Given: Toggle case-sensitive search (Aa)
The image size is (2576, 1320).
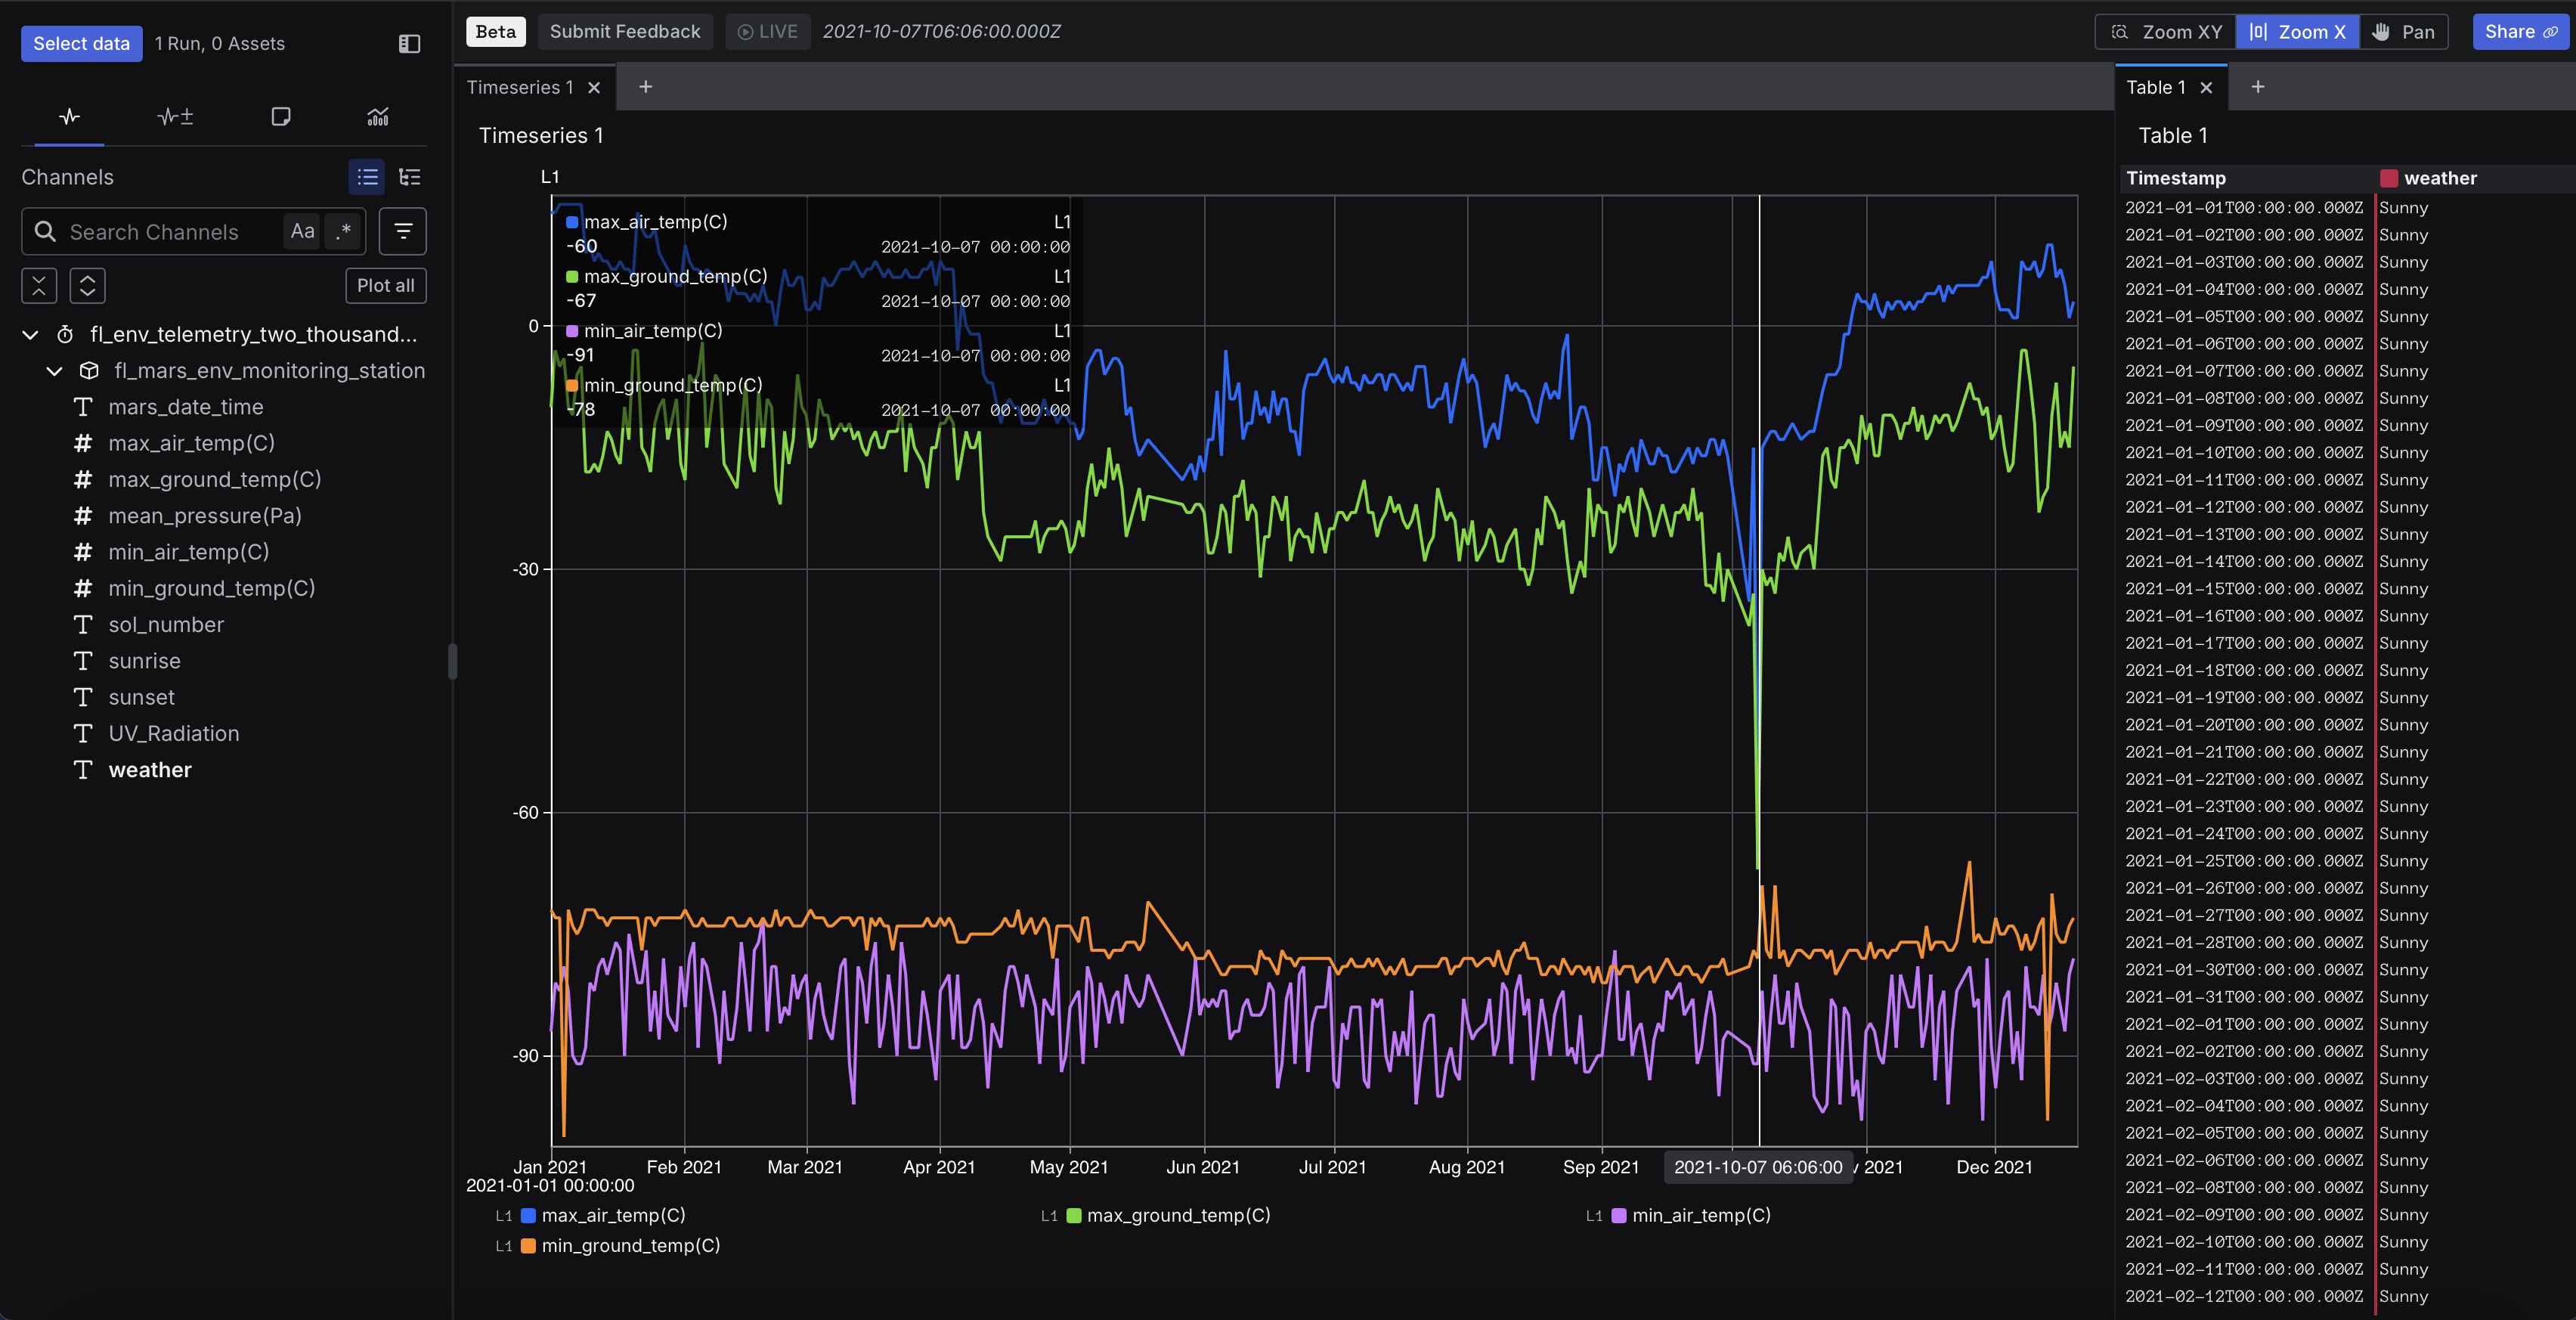Looking at the screenshot, I should pos(302,231).
